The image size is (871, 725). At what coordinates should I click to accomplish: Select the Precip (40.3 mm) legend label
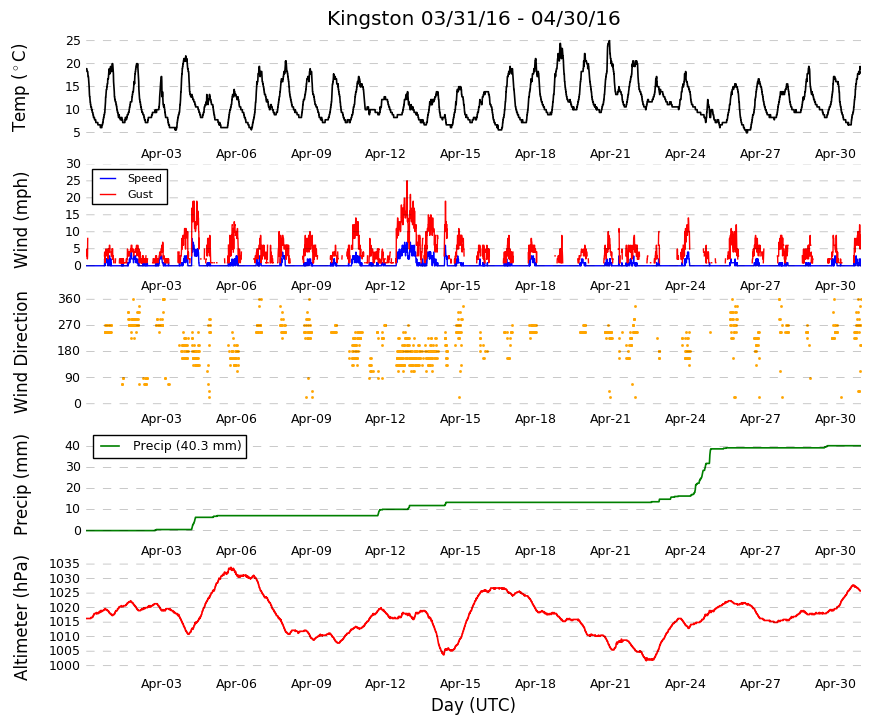tap(187, 446)
